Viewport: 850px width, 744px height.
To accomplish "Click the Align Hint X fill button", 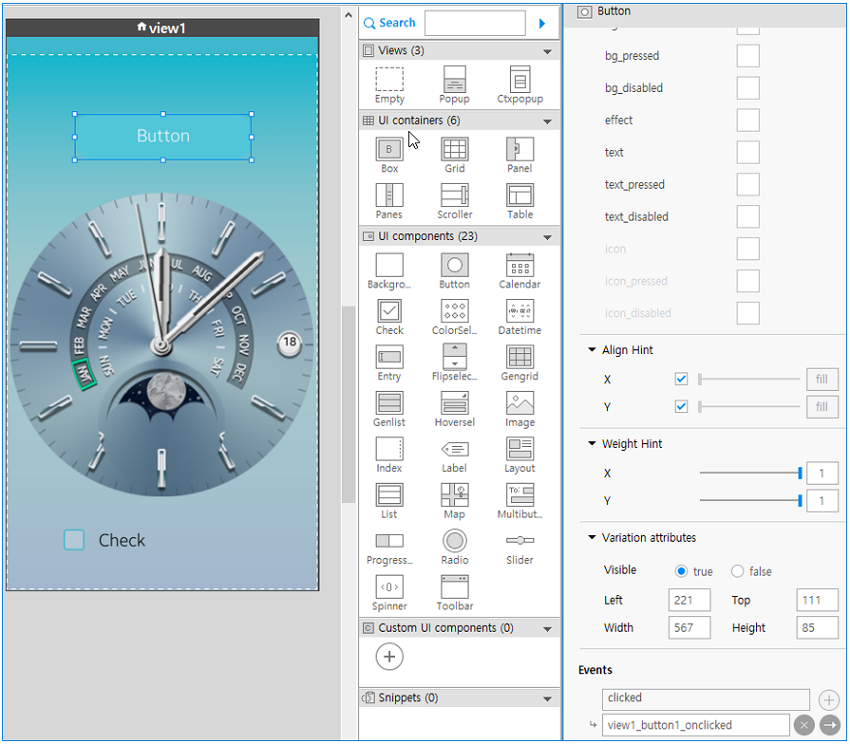I will coord(821,380).
